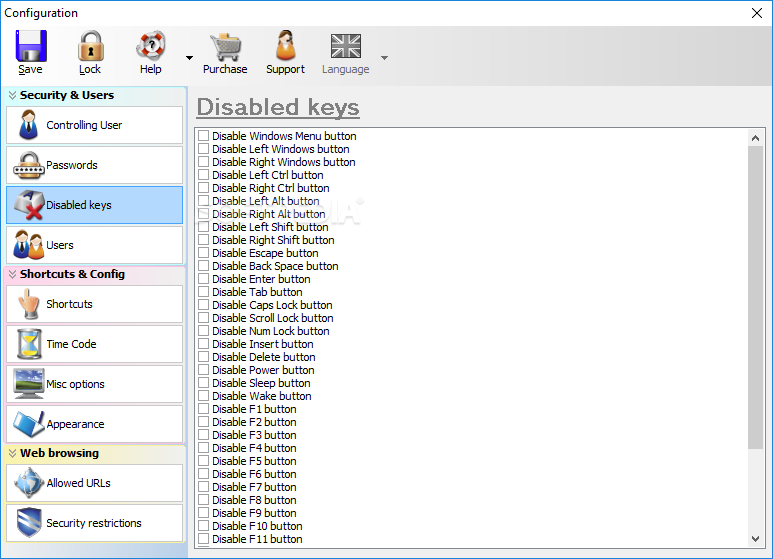
Task: Open the Controlling User label
Action: (x=84, y=125)
